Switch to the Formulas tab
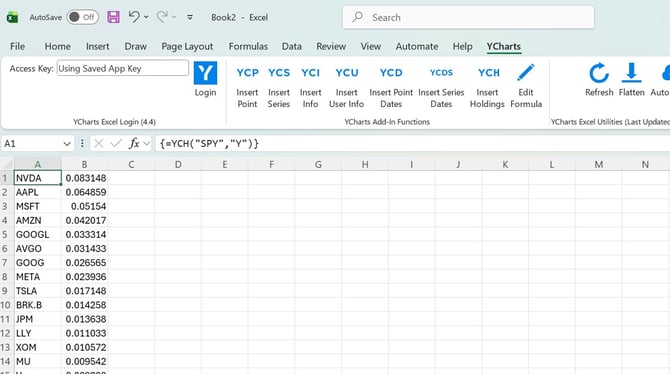Image resolution: width=670 pixels, height=374 pixels. (248, 46)
